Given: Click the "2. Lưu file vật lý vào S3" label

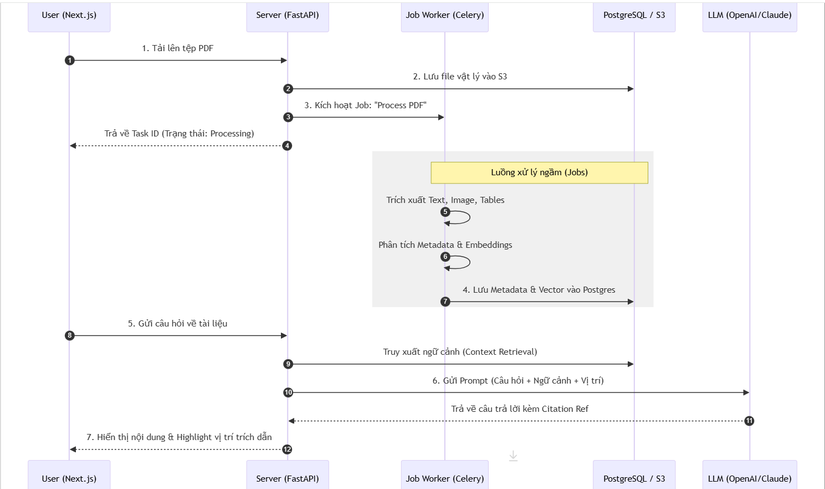Looking at the screenshot, I should [460, 76].
